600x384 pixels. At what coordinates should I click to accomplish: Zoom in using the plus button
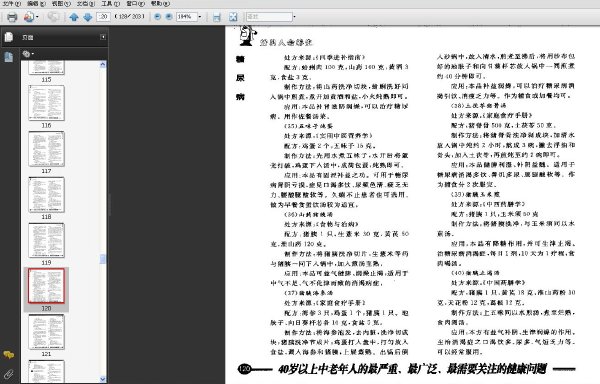point(169,17)
